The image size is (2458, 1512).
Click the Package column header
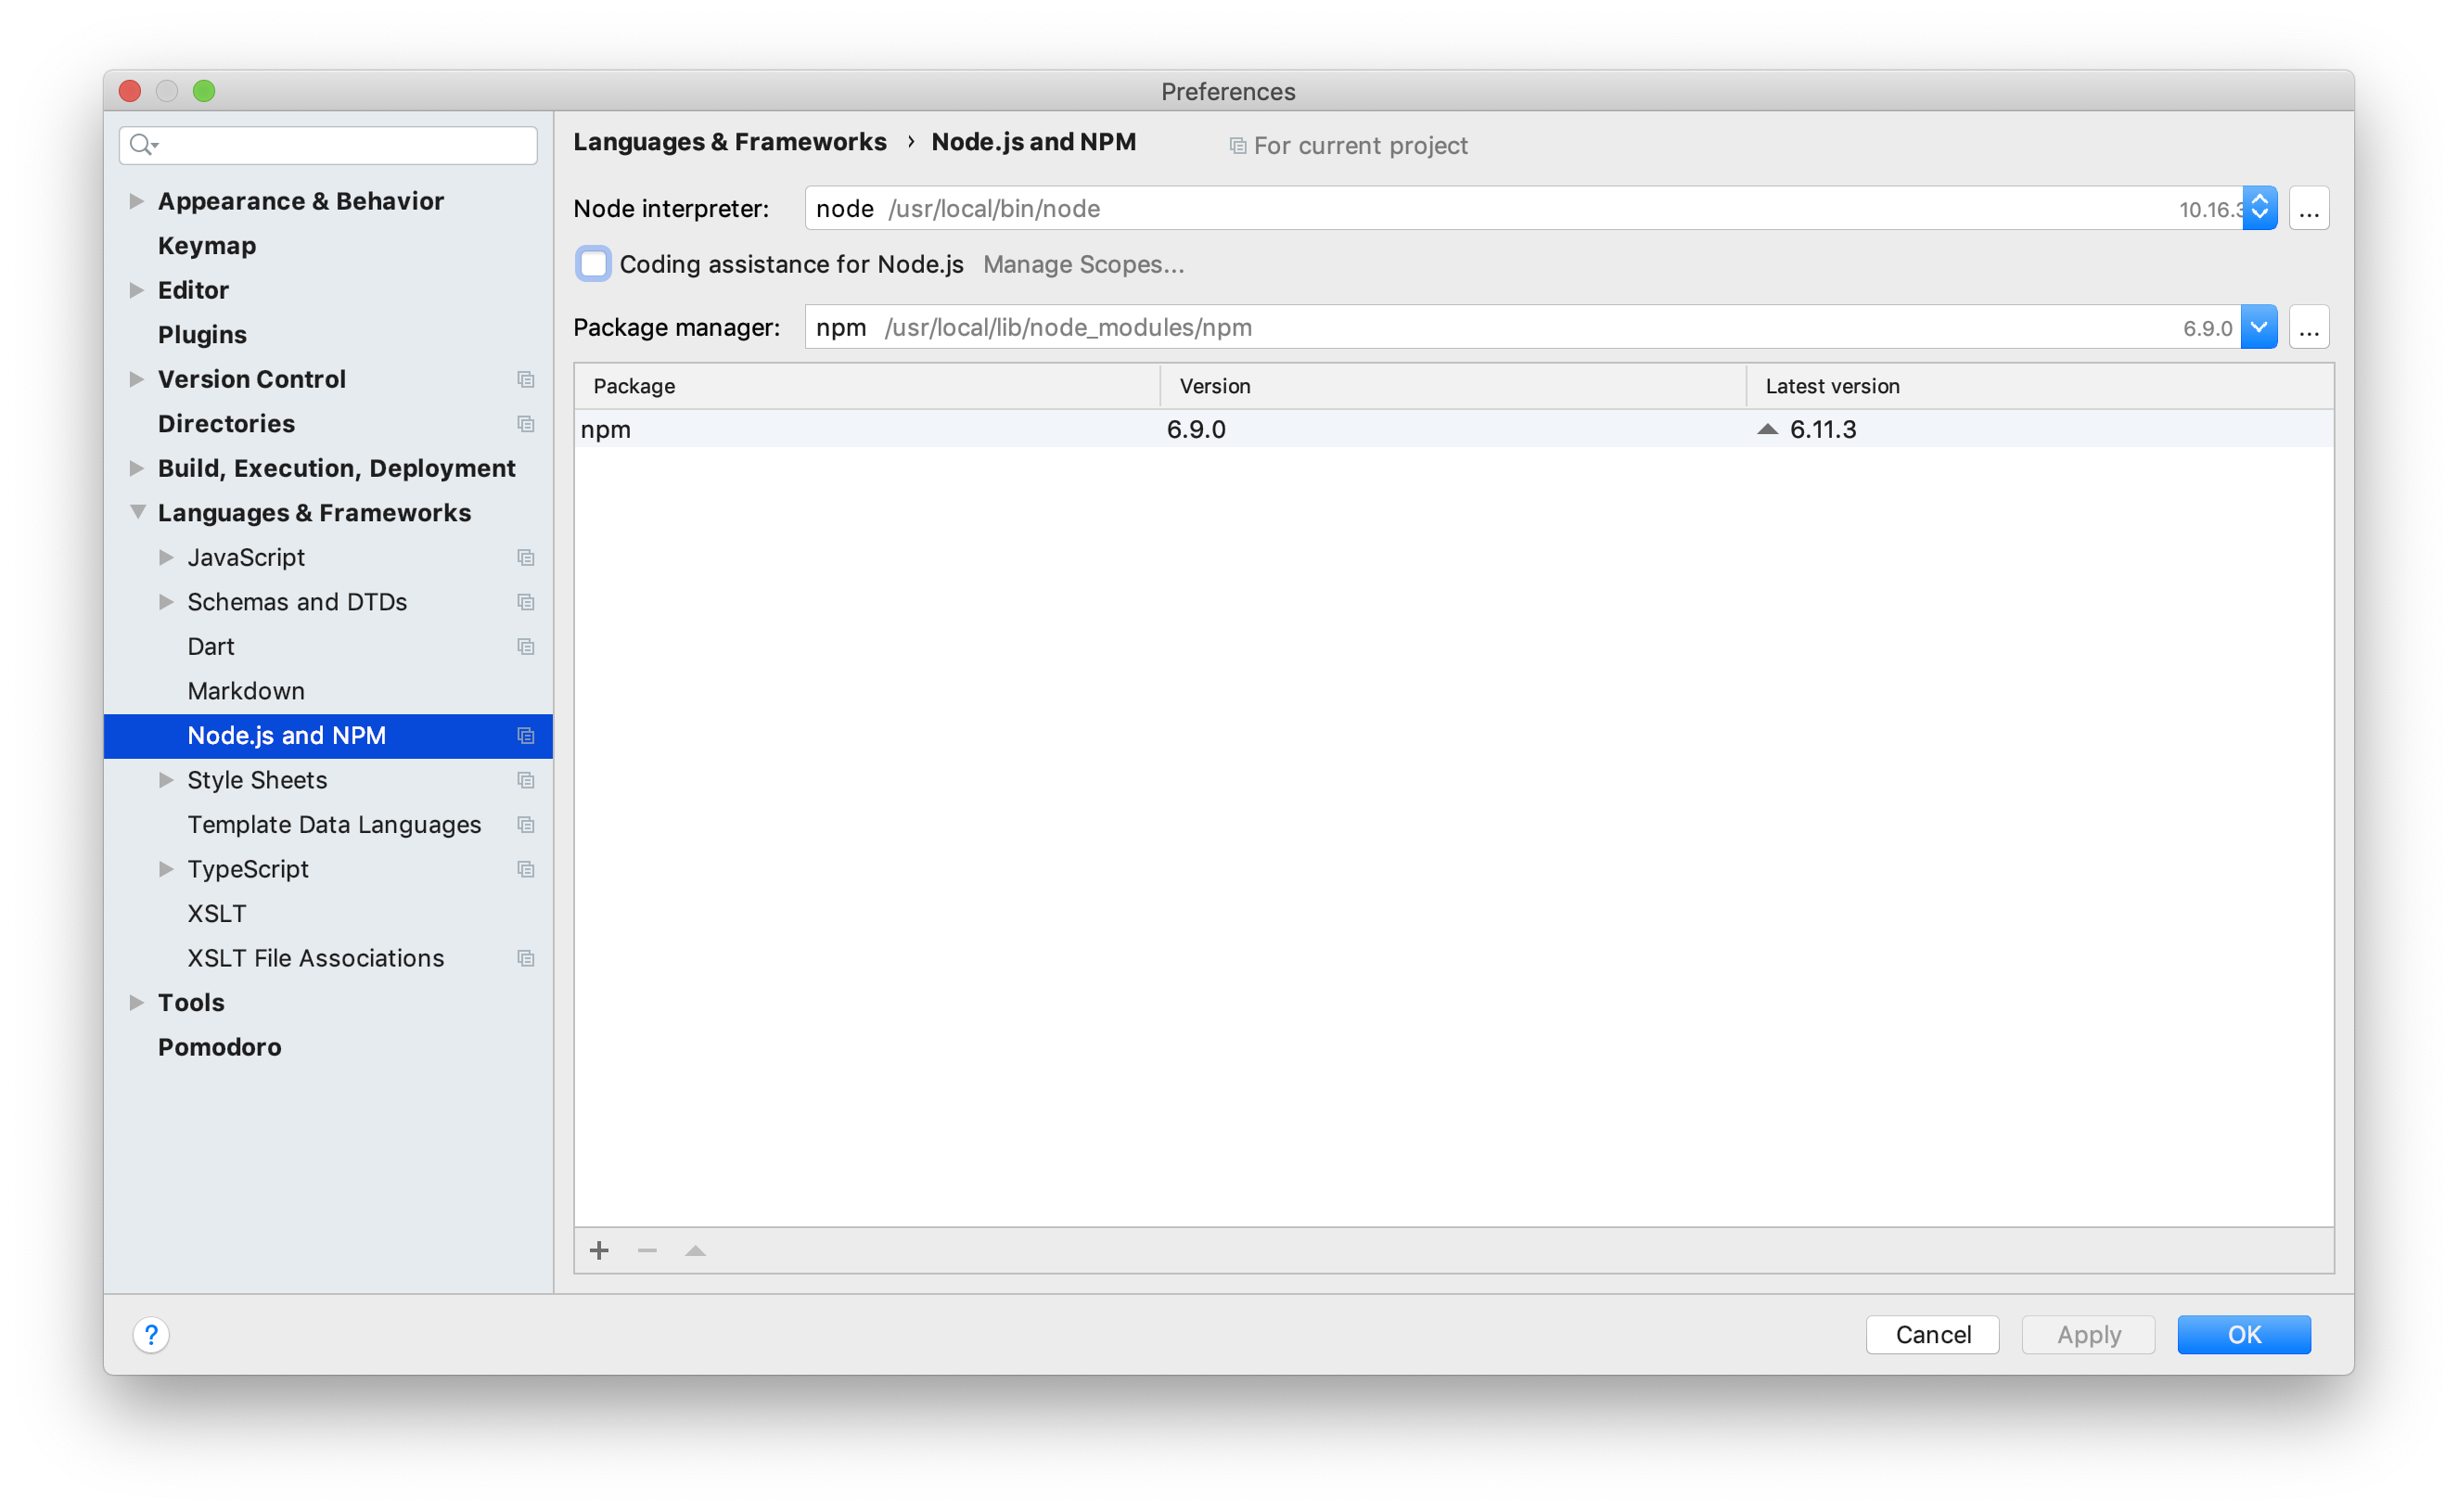click(867, 386)
